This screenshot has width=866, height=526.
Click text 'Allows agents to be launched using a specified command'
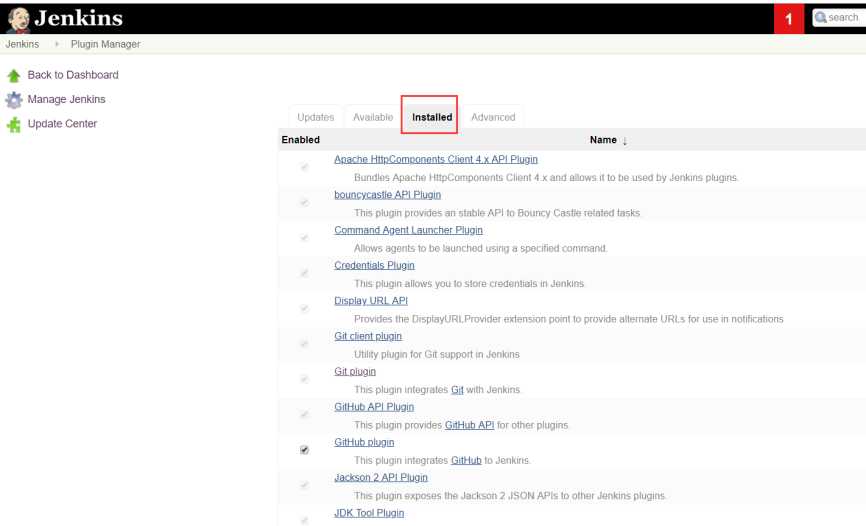click(x=480, y=248)
